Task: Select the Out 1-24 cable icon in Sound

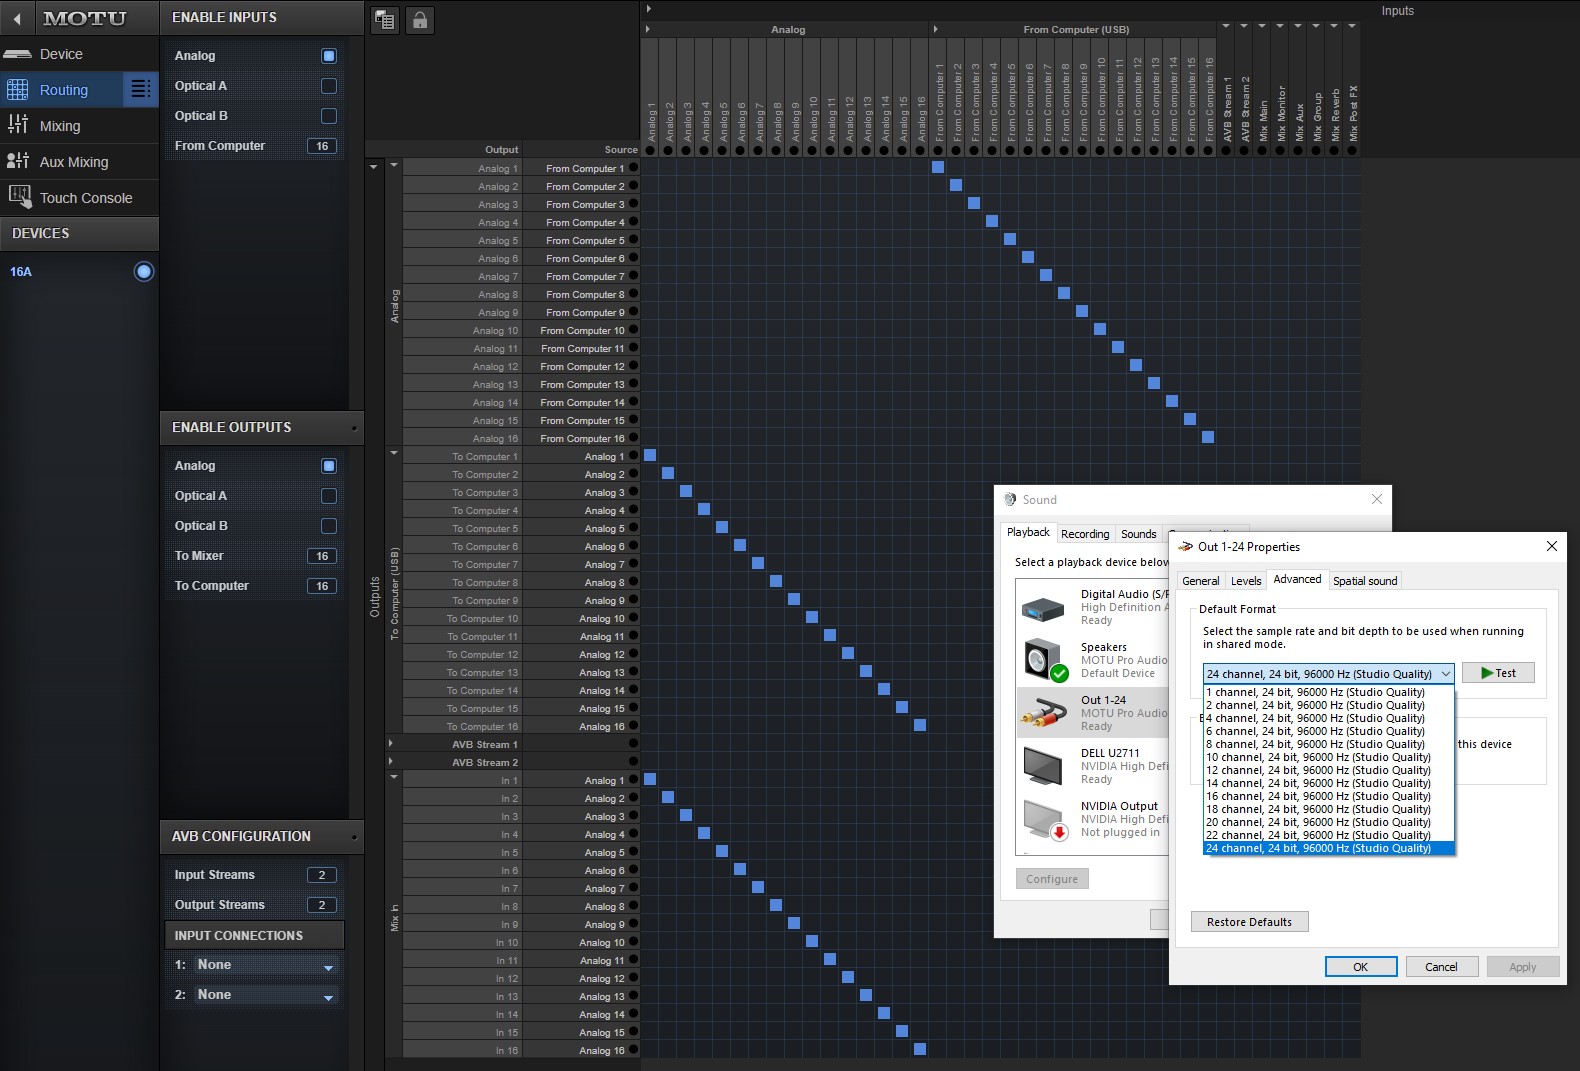Action: (1043, 713)
